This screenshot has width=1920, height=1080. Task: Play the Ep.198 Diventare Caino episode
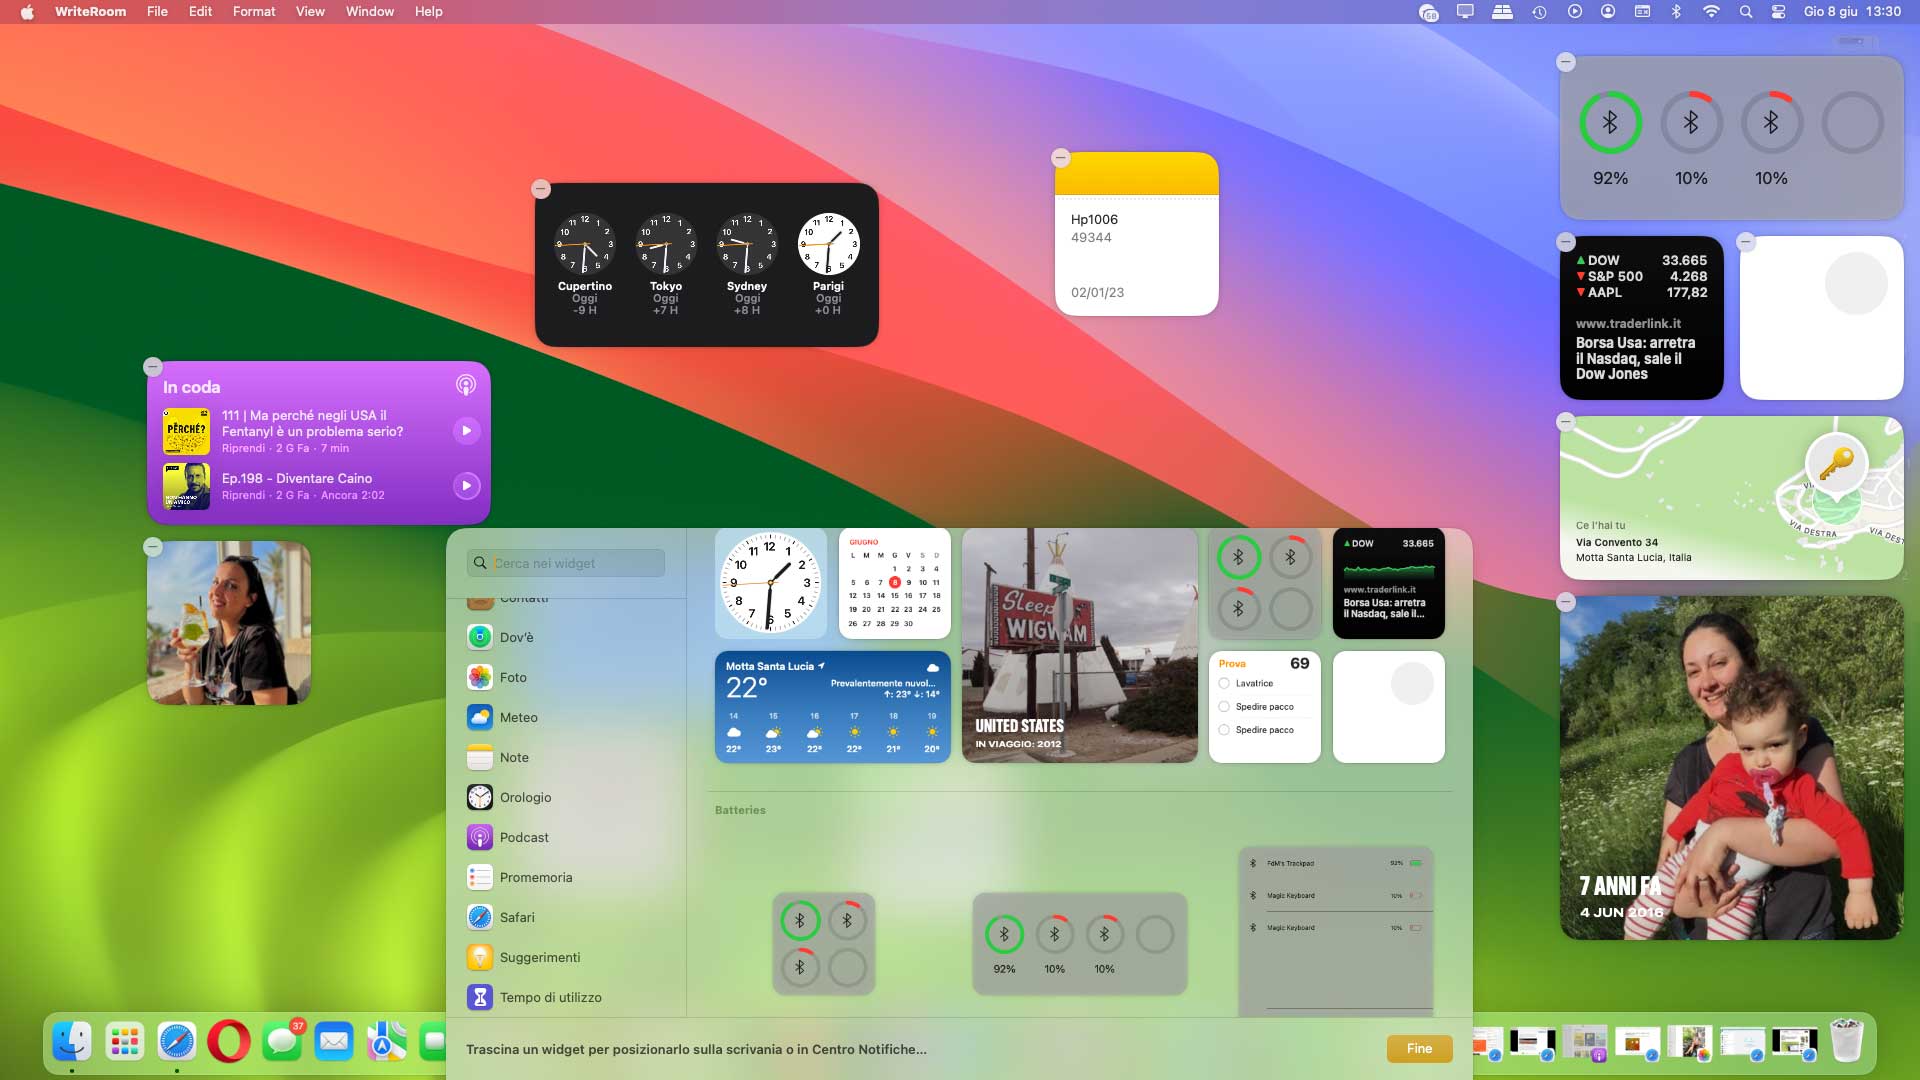tap(466, 486)
